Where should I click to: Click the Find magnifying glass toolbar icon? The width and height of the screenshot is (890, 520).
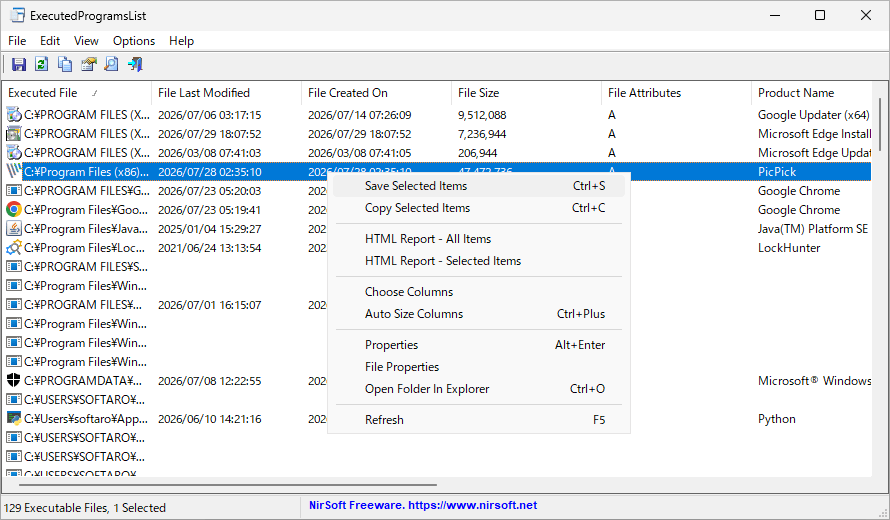pyautogui.click(x=112, y=64)
